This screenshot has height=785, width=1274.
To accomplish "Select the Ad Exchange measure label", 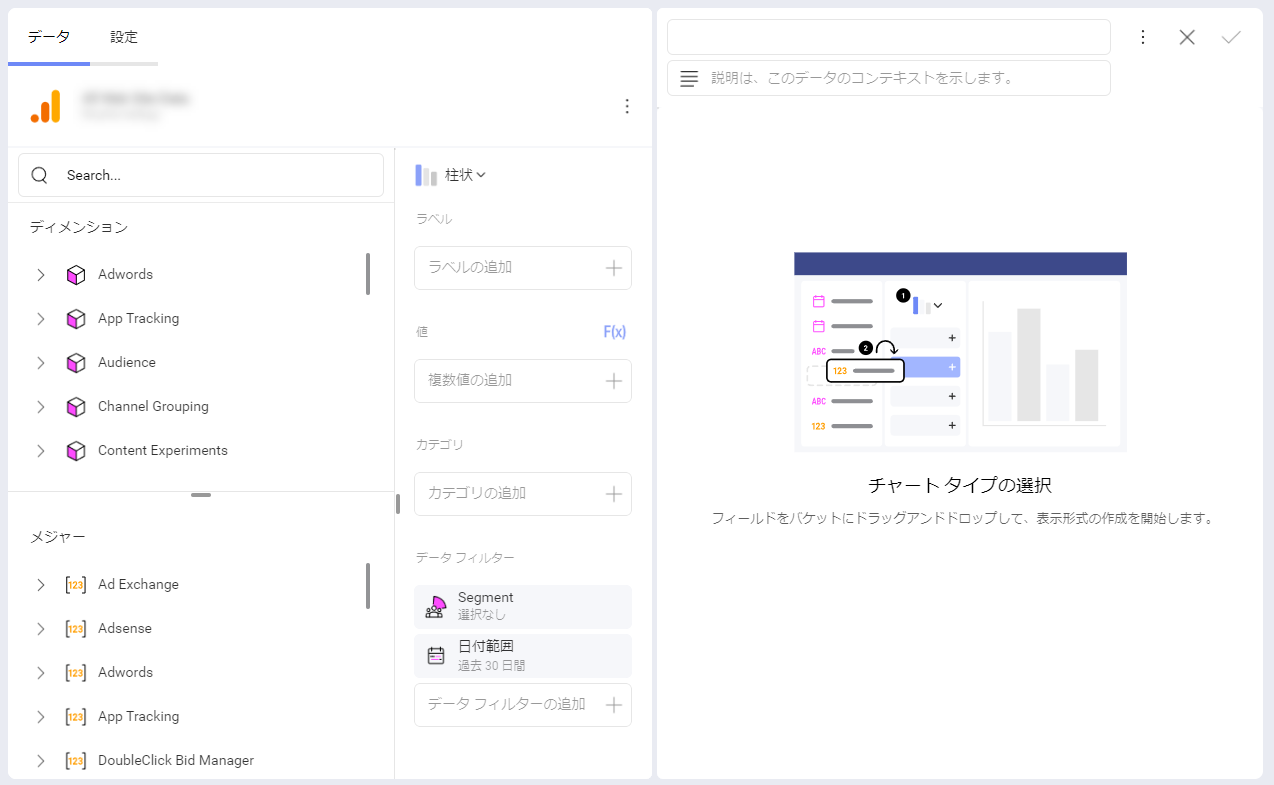I will (x=138, y=585).
